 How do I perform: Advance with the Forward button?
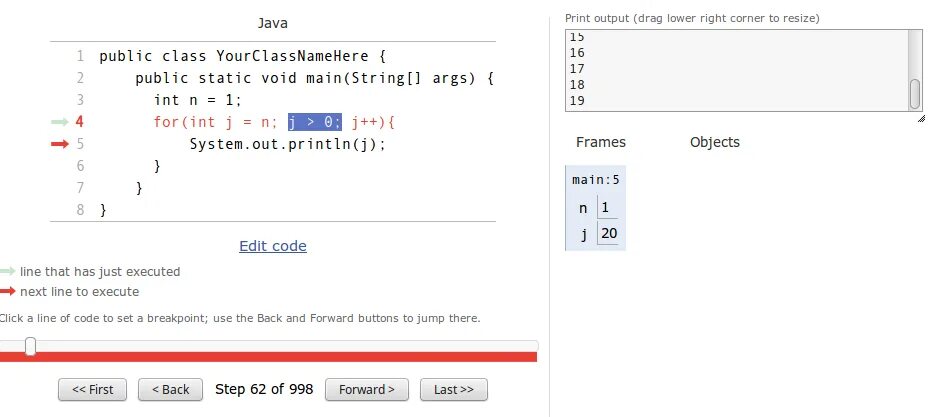[367, 389]
